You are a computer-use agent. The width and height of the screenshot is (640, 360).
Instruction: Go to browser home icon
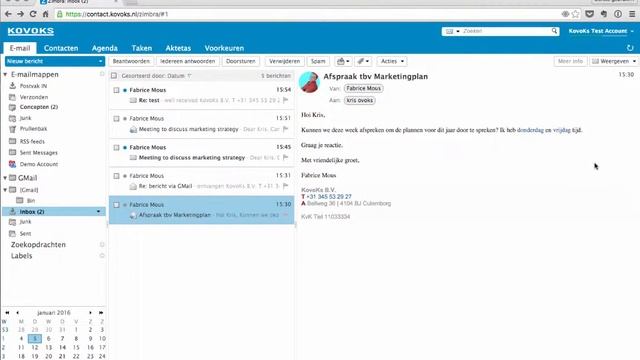tap(46, 14)
